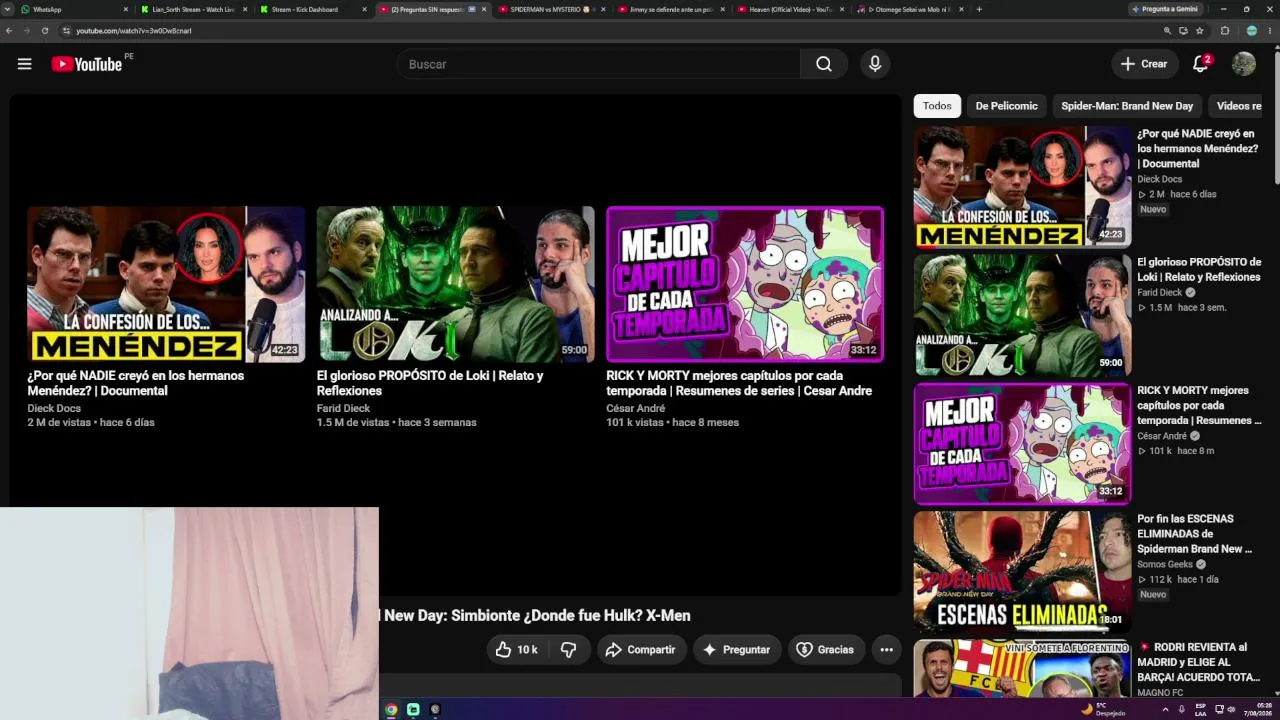
Task: Click the magnifying glass search button
Action: coord(824,64)
